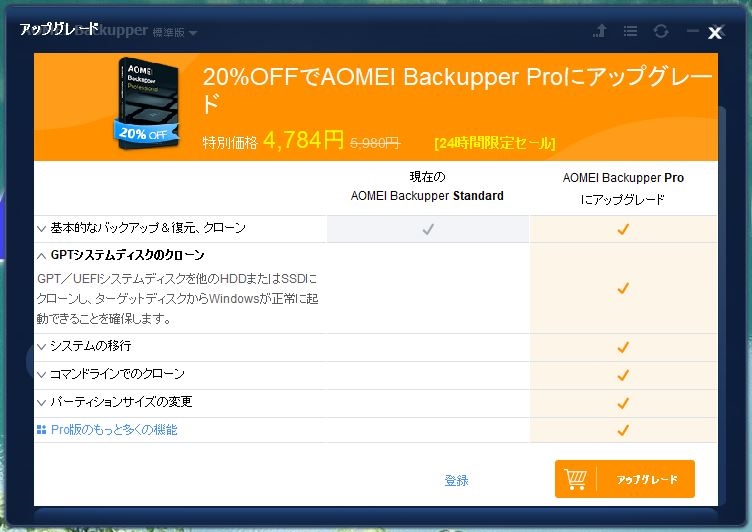Click the GPT／UEFI description paragraph
The width and height of the screenshot is (752, 532).
point(177,298)
